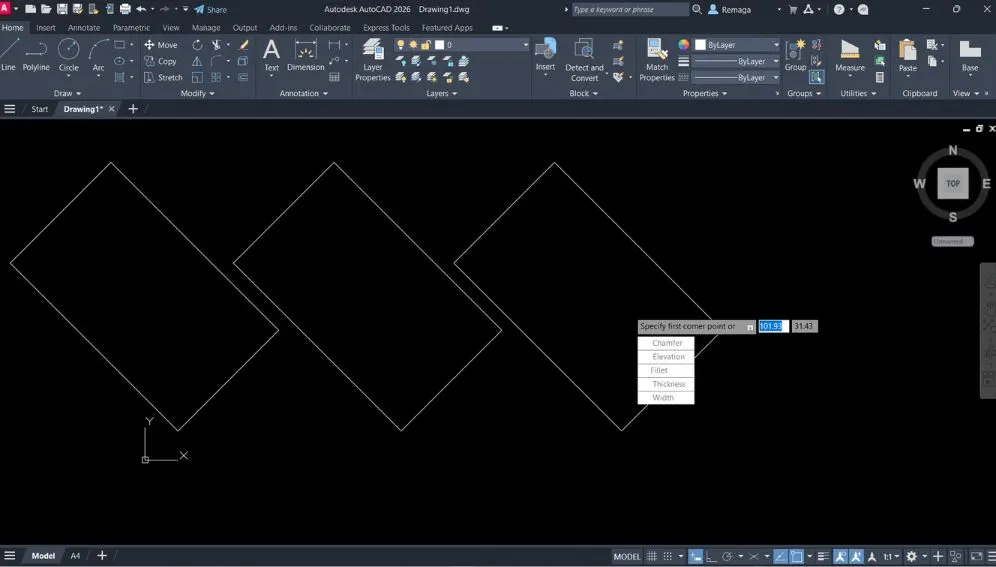This screenshot has width=996, height=567.
Task: Expand the Draw panel dropdown
Action: (x=67, y=93)
